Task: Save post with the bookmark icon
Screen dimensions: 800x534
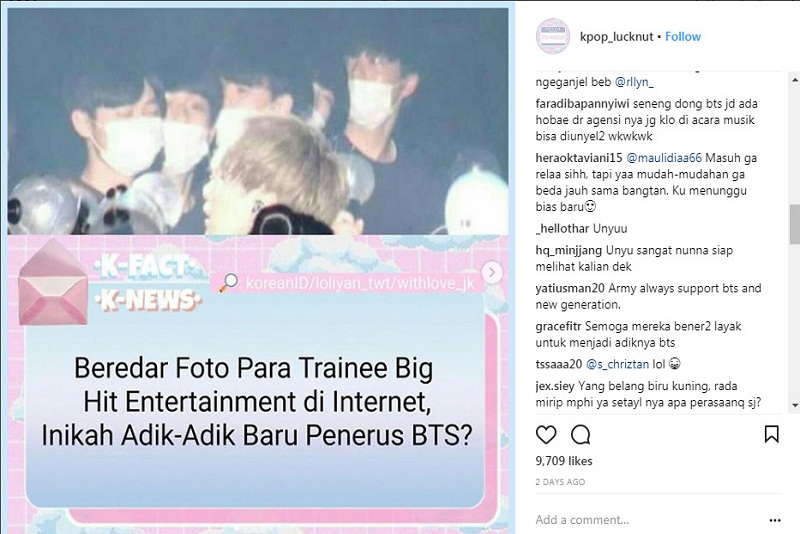Action: [771, 434]
